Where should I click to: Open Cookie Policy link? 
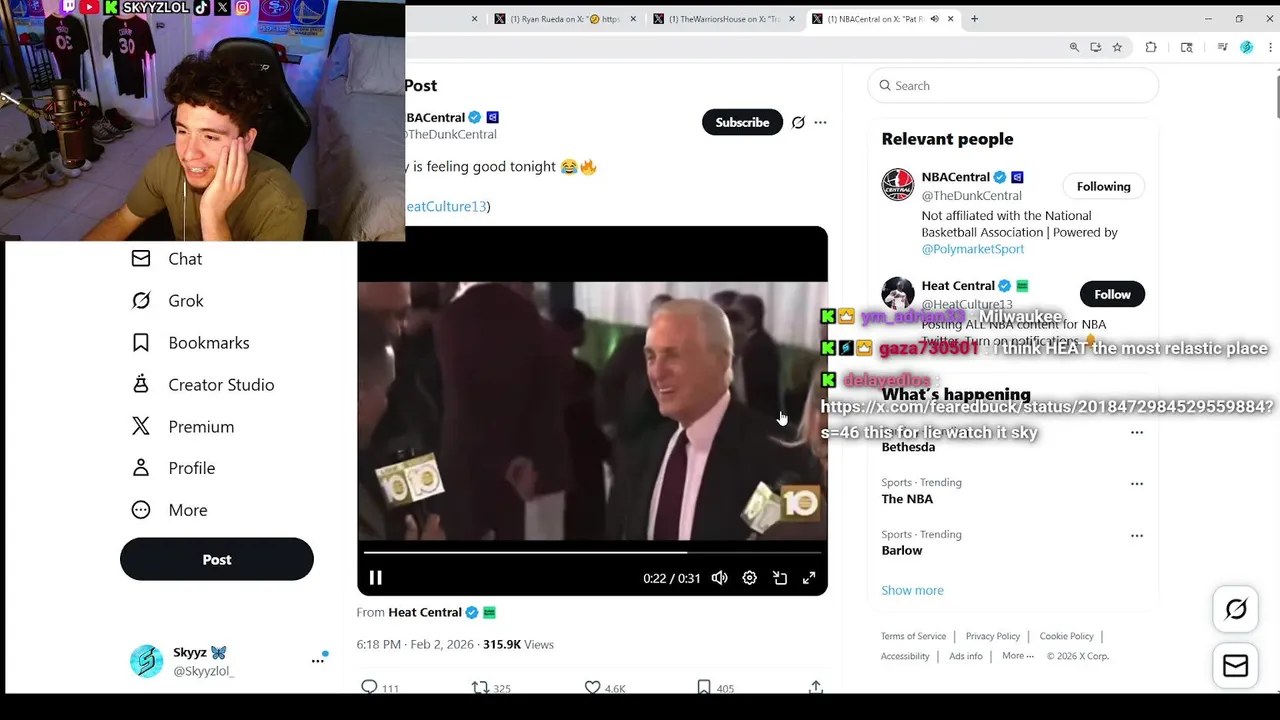(1066, 636)
